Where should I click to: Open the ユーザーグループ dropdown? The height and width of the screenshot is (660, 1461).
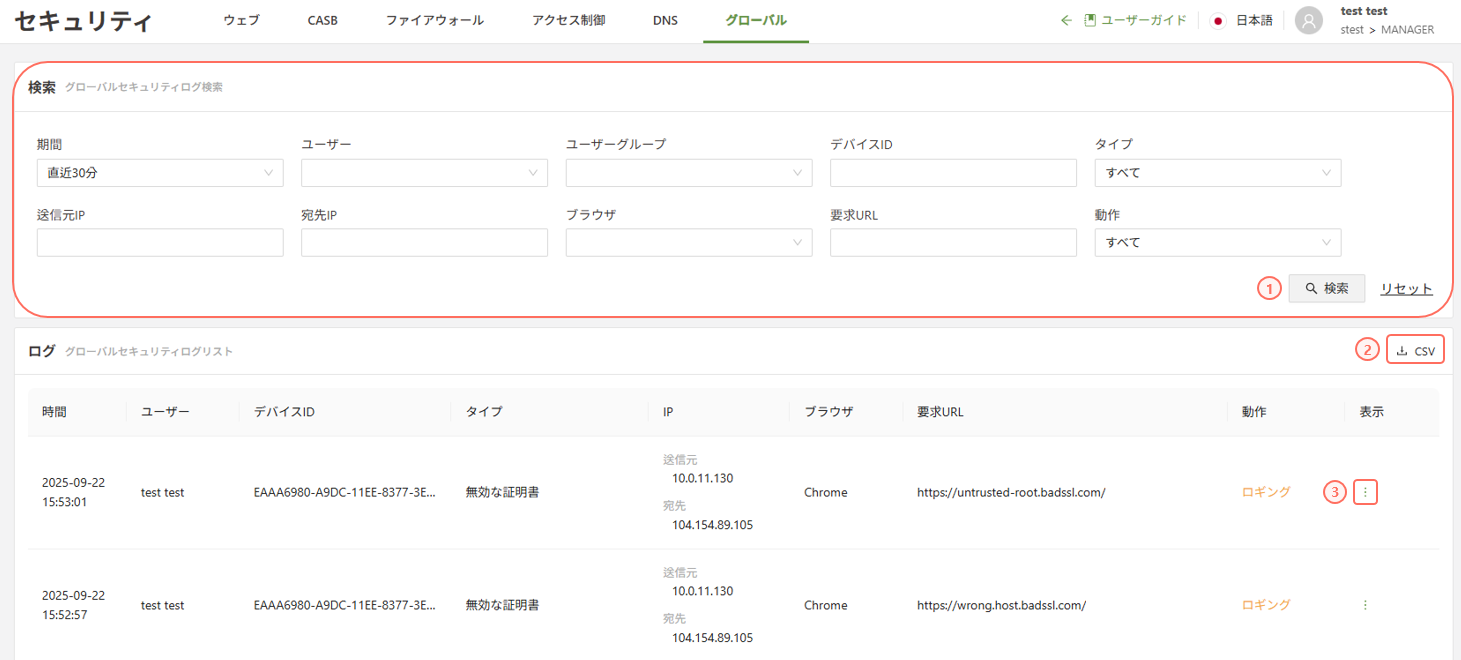click(688, 173)
